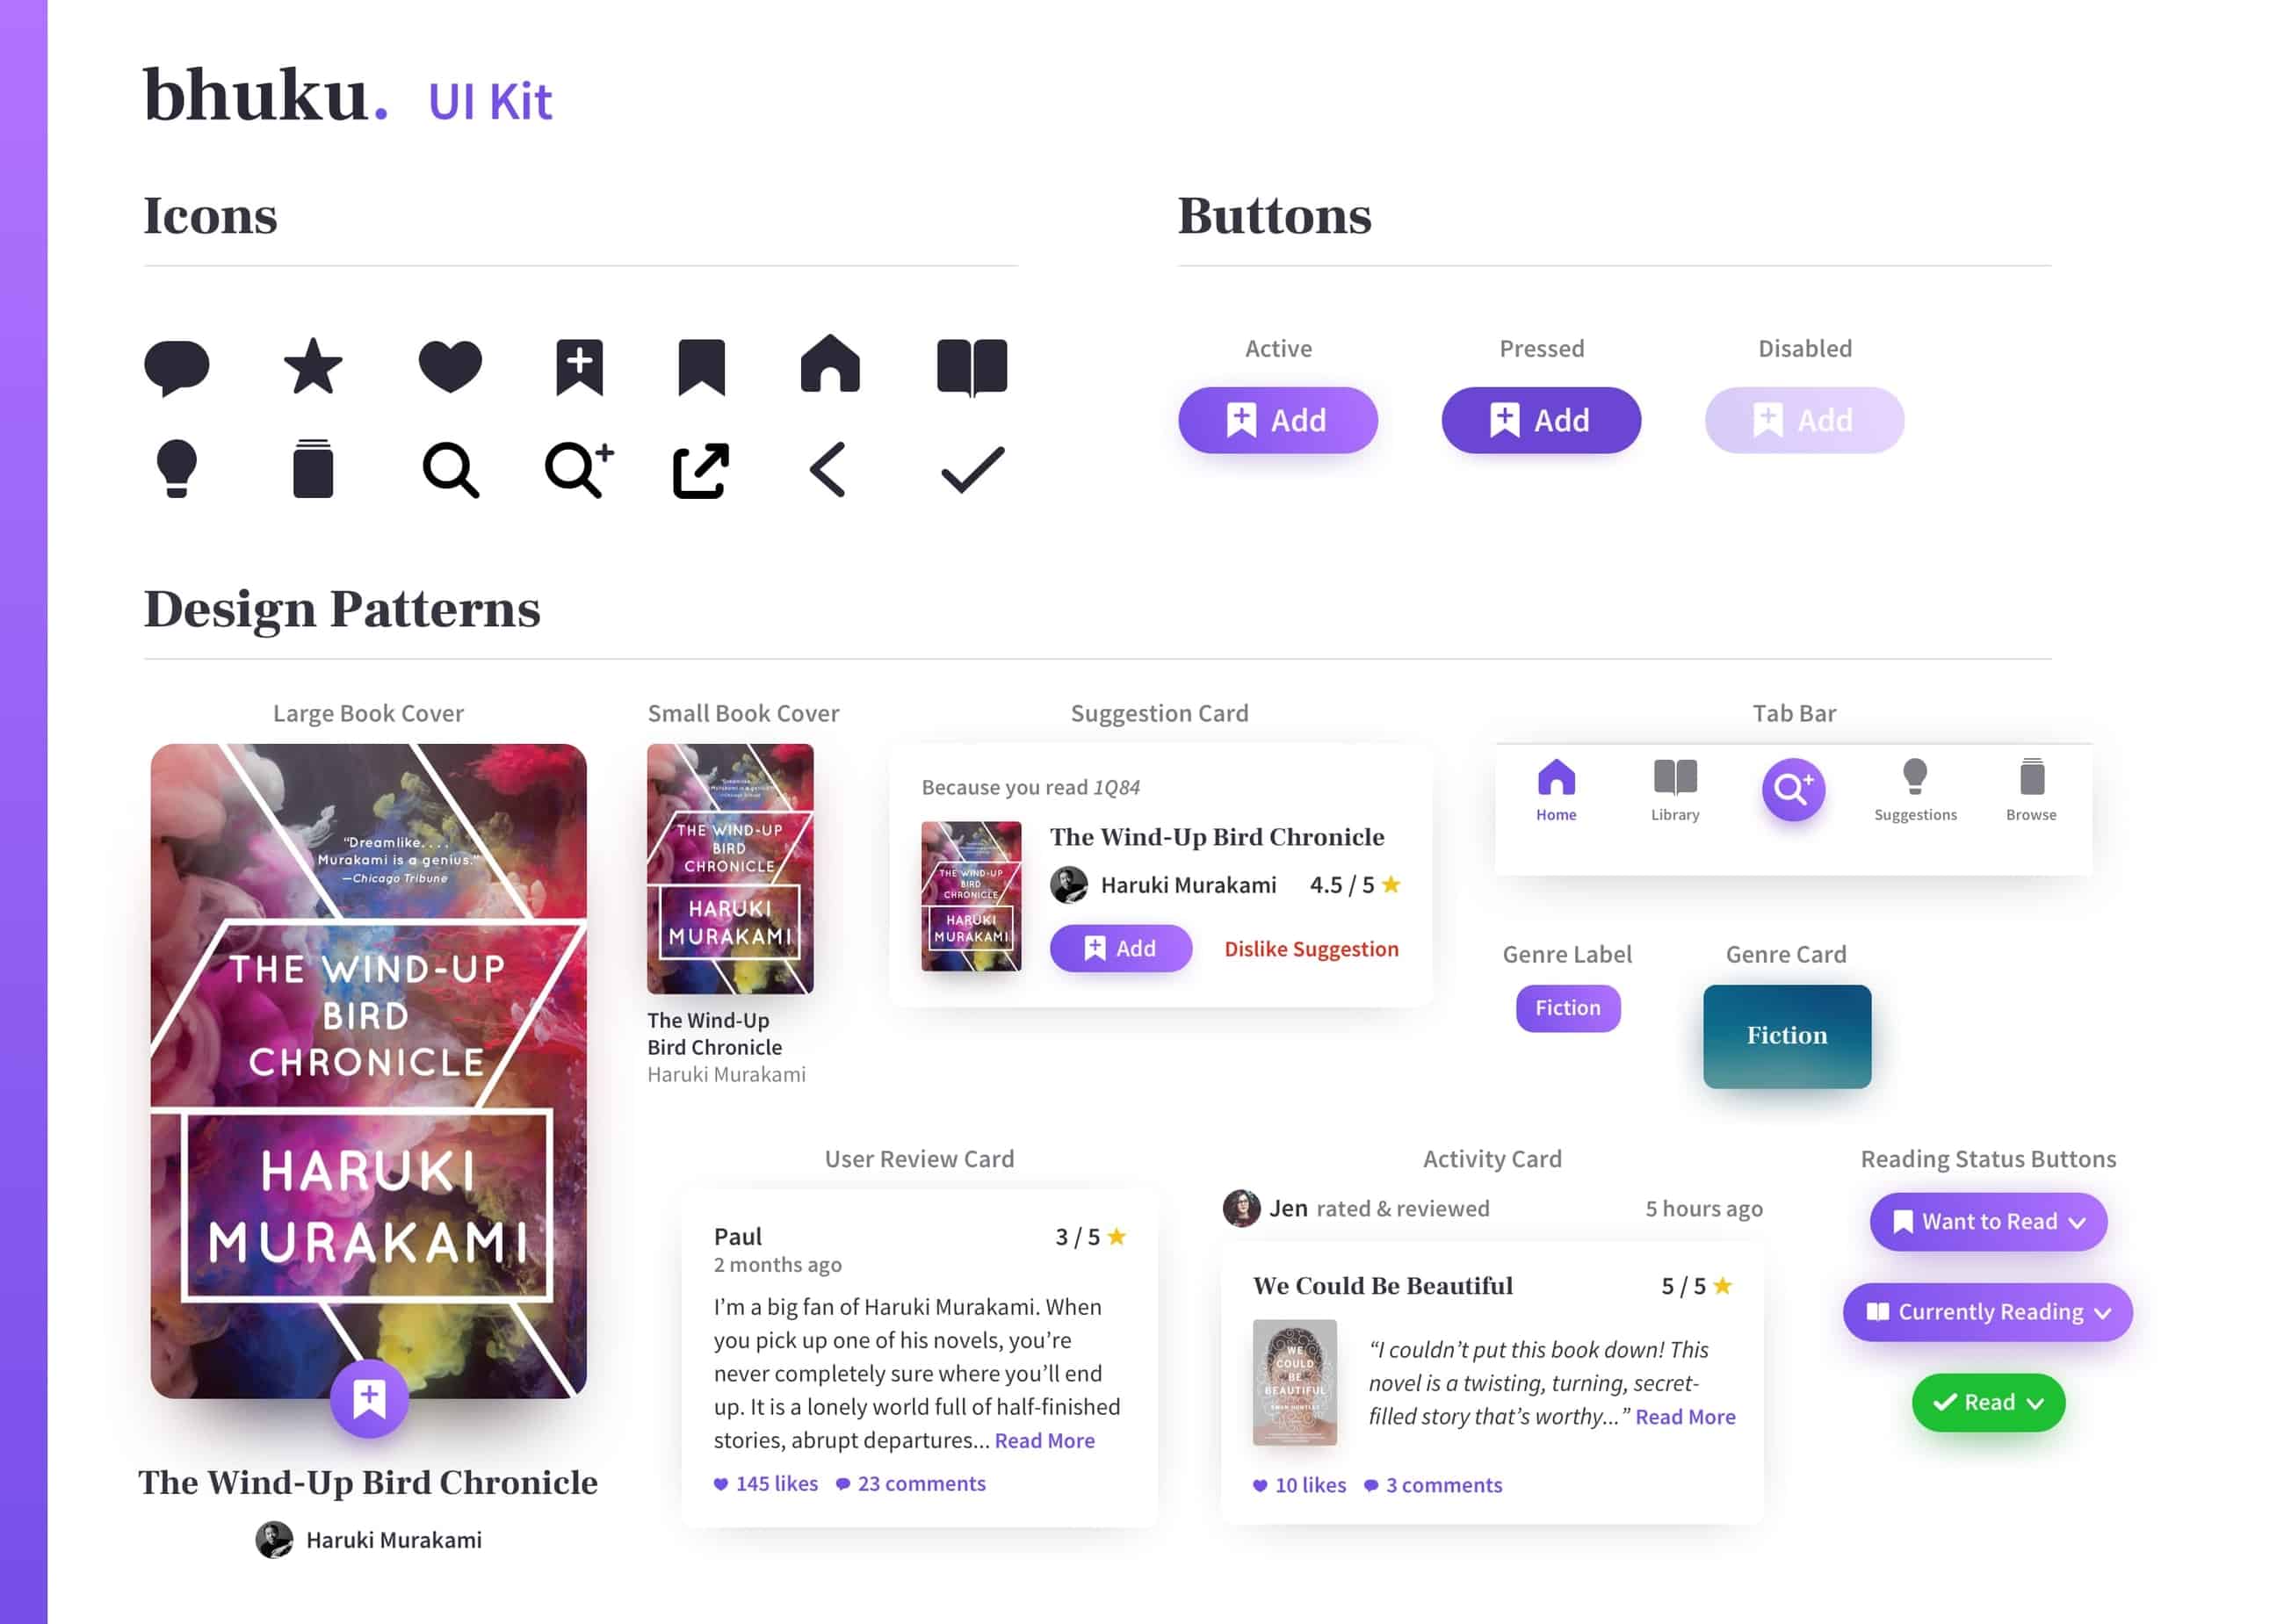Click the heart like icon
This screenshot has width=2284, height=1624.
tap(450, 366)
